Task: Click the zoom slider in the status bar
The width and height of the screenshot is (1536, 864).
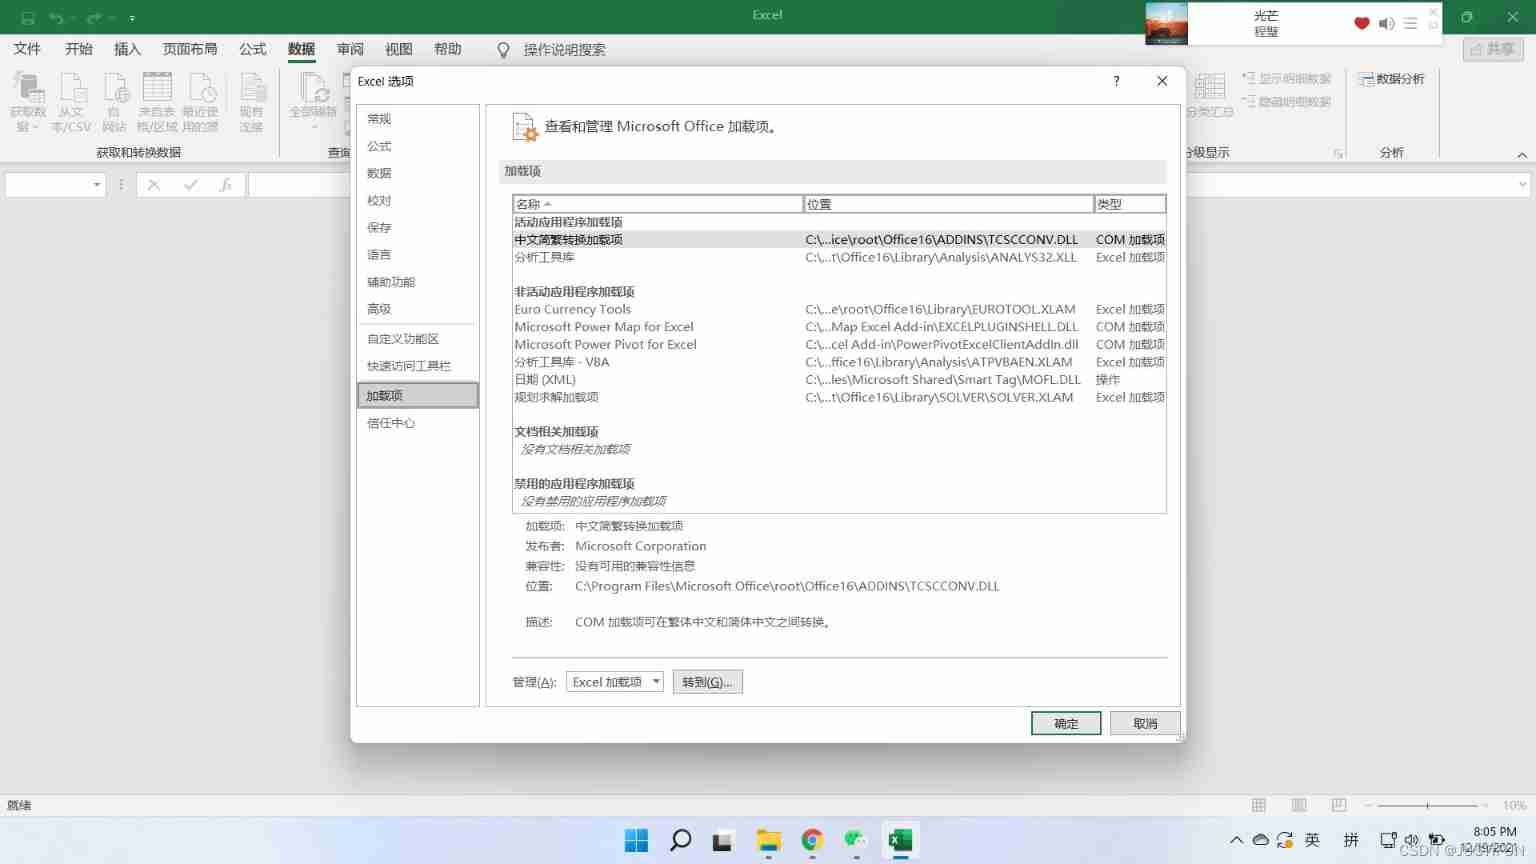Action: click(1427, 805)
